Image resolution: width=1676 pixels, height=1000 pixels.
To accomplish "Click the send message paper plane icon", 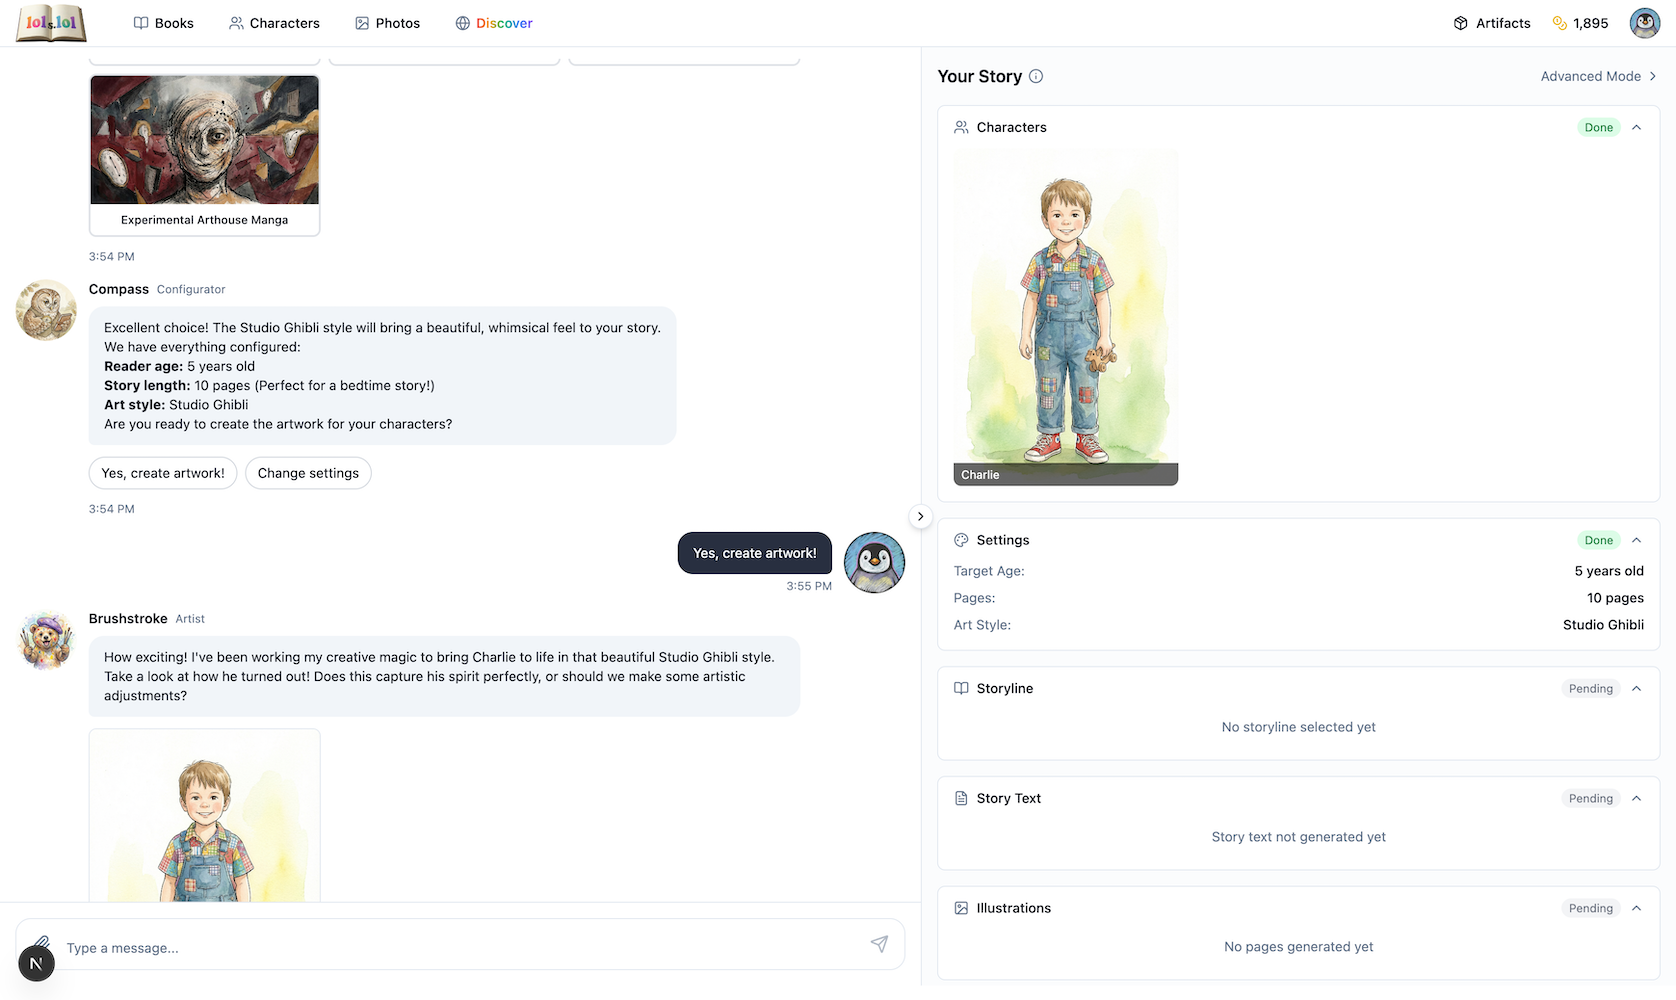I will [x=880, y=944].
